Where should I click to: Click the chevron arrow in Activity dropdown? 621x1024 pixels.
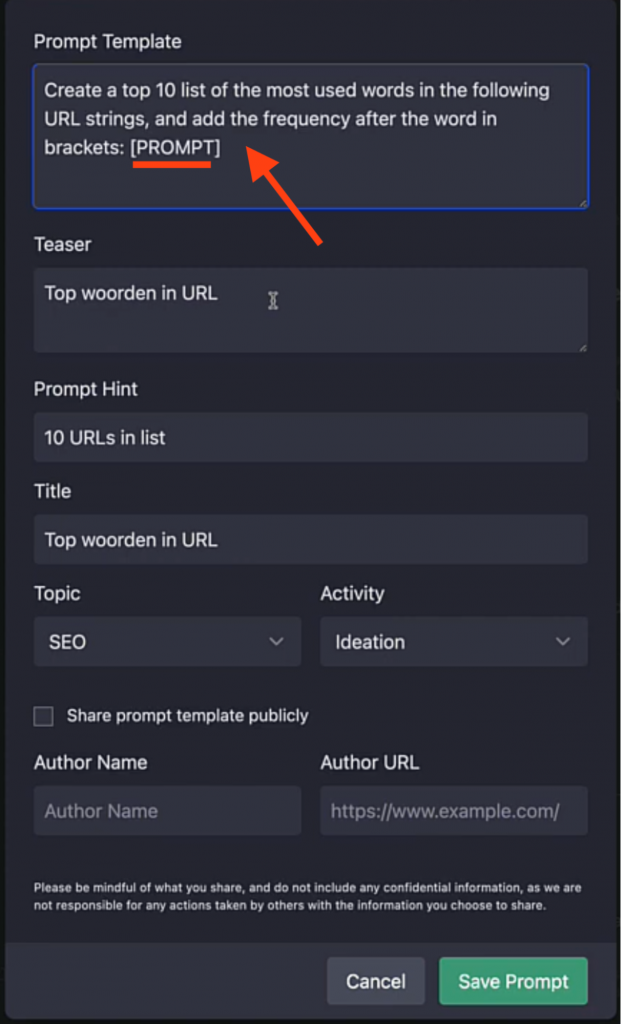point(563,641)
